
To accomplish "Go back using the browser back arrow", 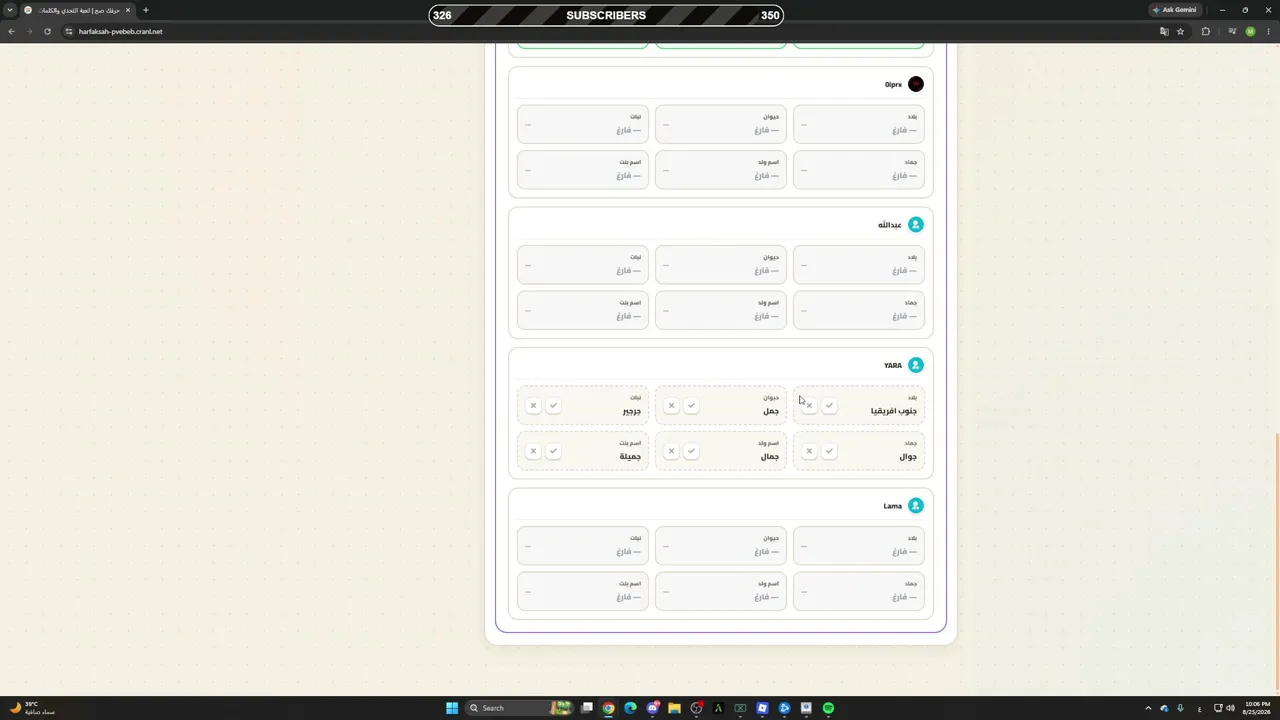I will (11, 31).
